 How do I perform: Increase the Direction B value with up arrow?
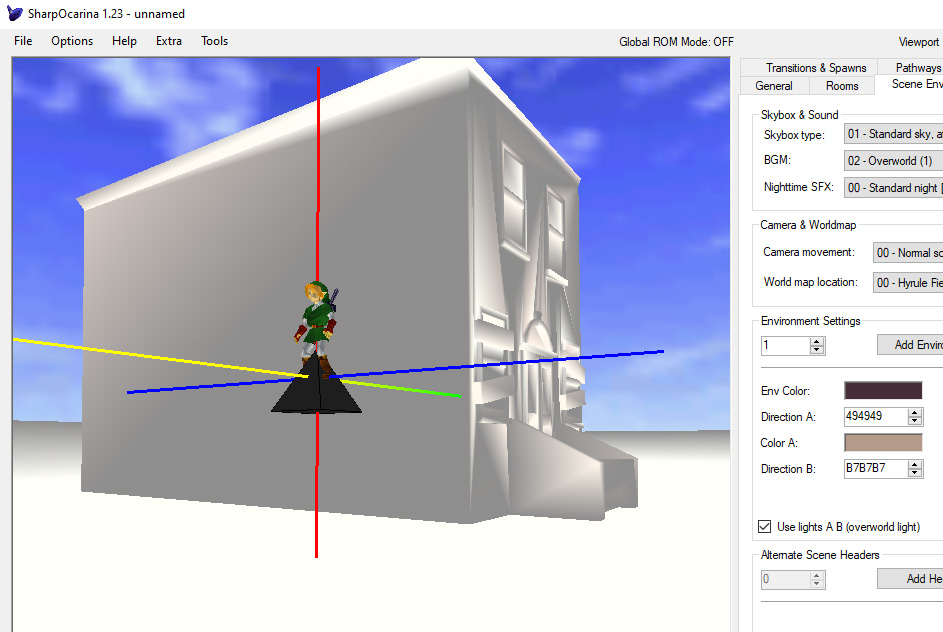(x=915, y=465)
